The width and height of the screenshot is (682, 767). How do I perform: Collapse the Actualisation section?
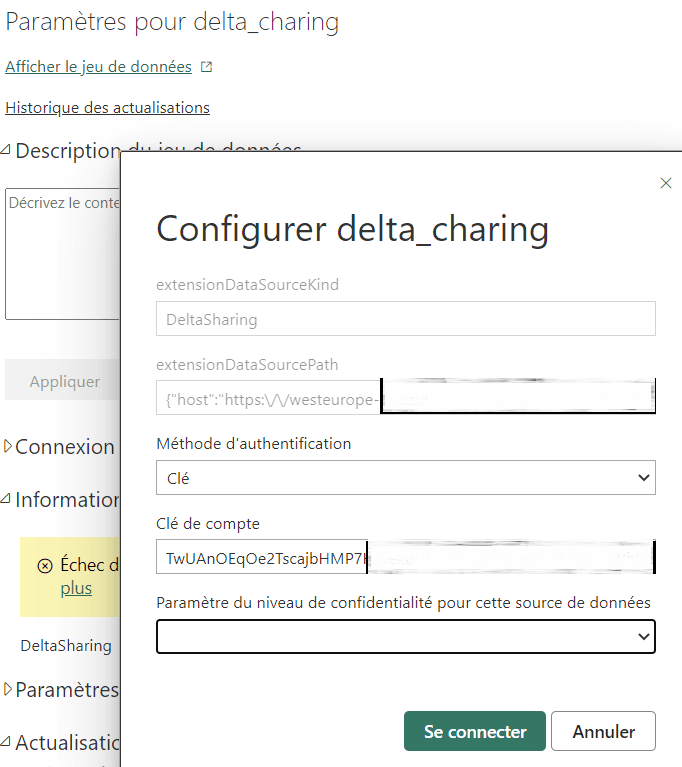coord(5,742)
